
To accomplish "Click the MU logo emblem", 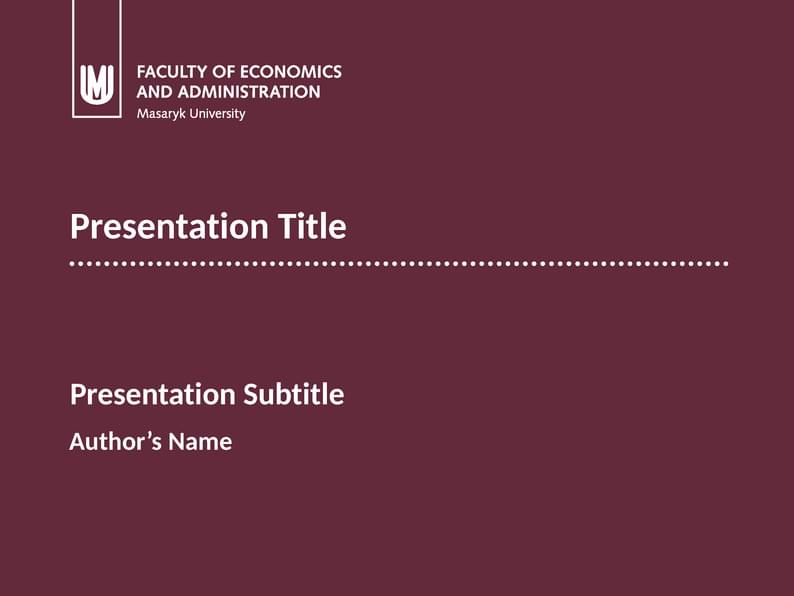I will (x=96, y=84).
